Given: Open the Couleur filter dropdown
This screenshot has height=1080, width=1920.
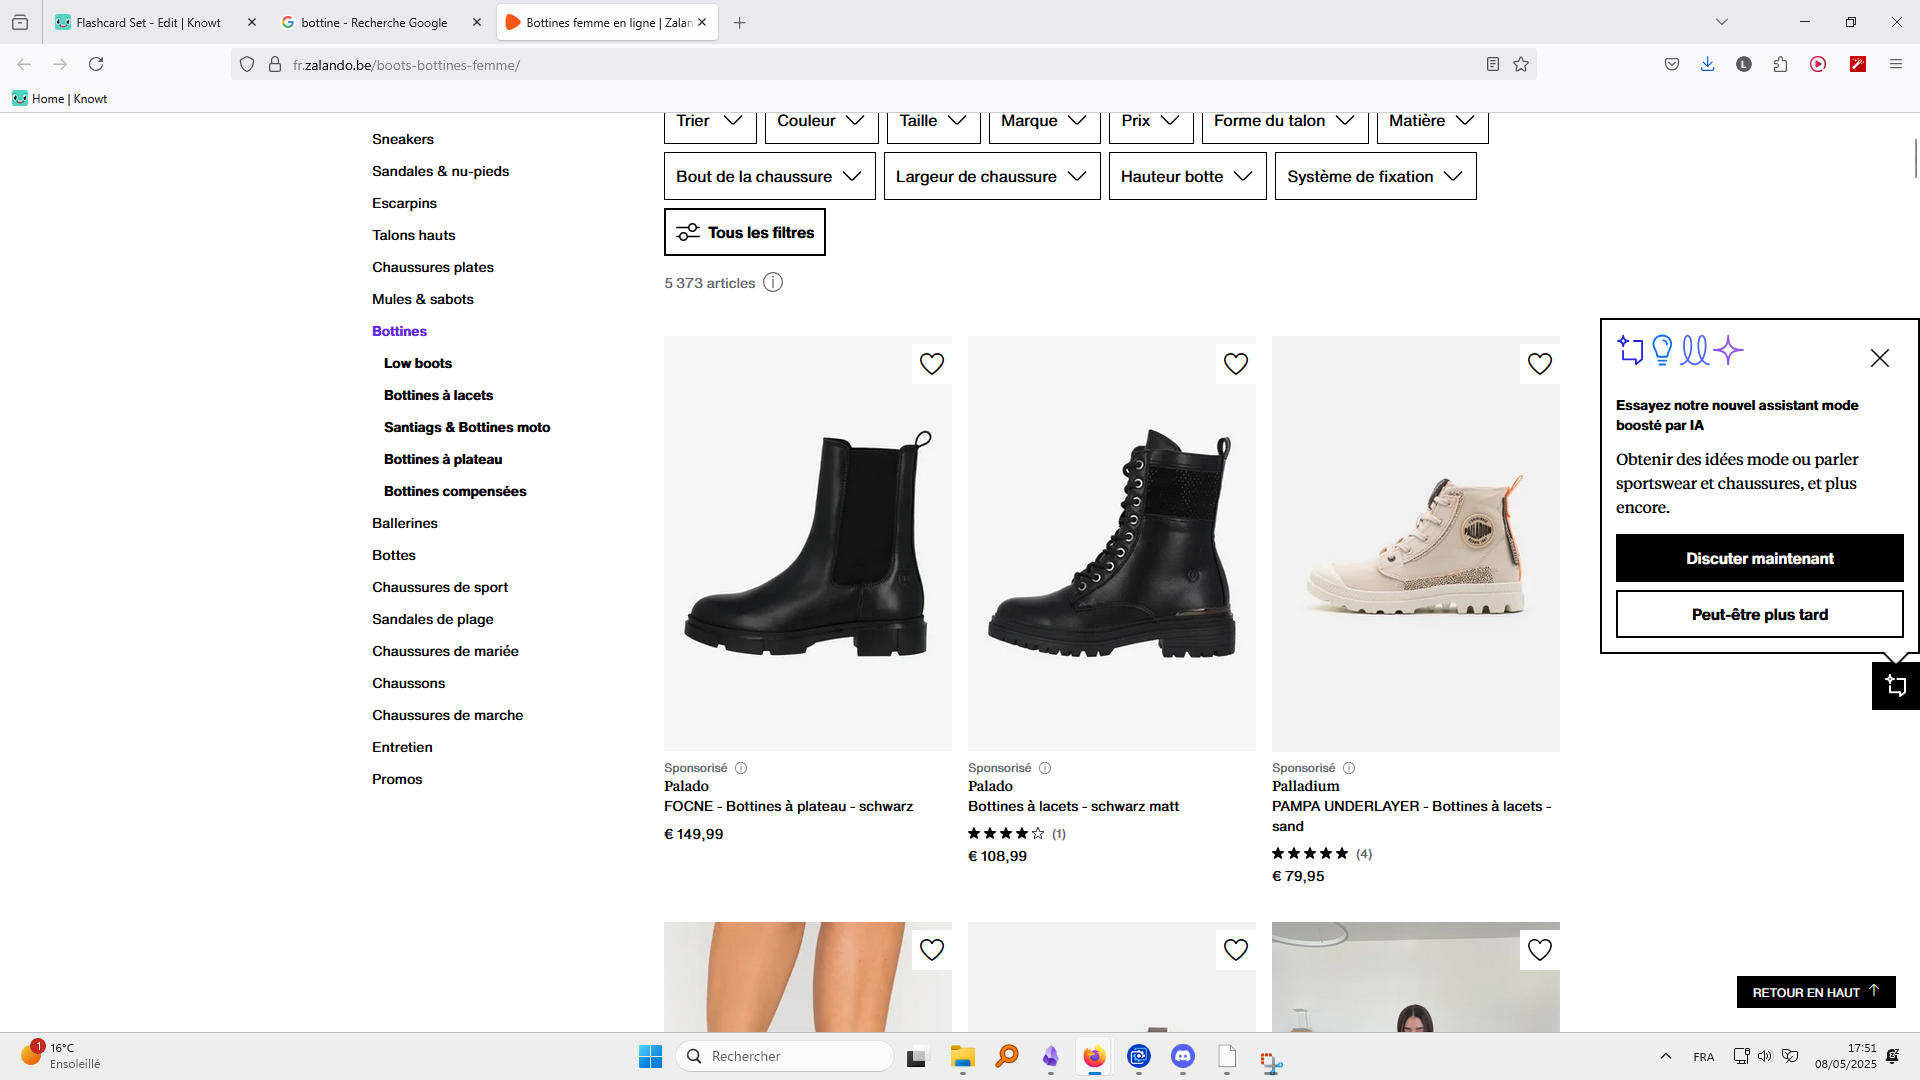Looking at the screenshot, I should point(820,120).
